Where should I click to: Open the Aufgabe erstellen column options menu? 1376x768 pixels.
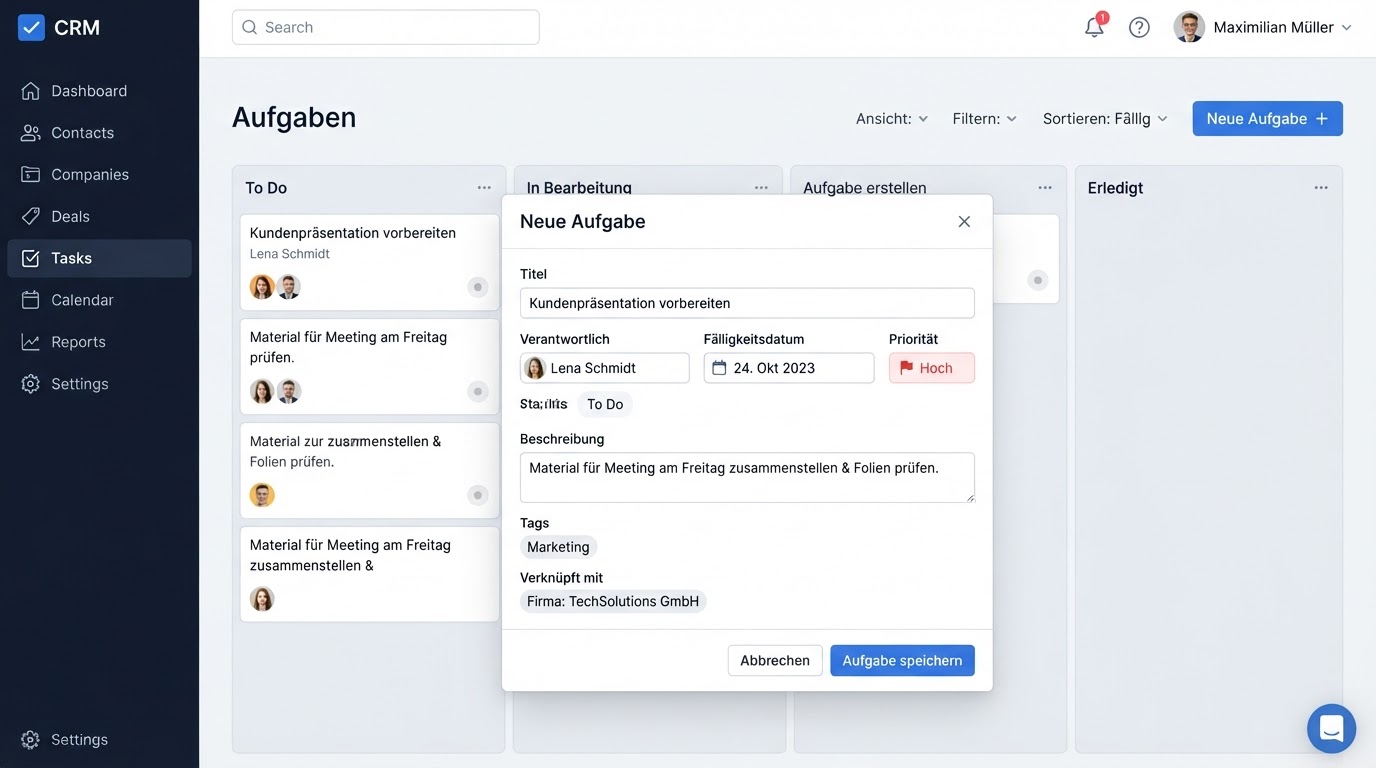click(x=1045, y=188)
